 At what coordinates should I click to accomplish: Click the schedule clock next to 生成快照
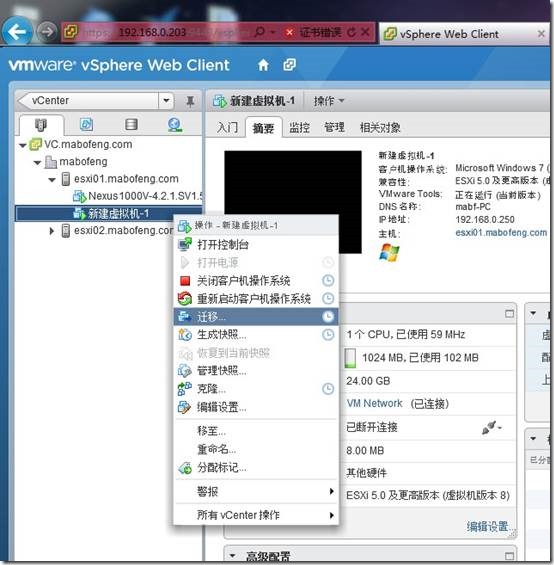pos(328,334)
